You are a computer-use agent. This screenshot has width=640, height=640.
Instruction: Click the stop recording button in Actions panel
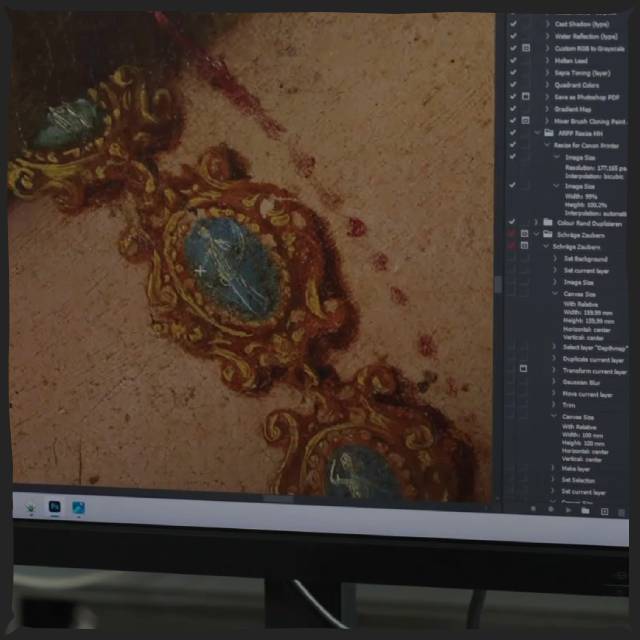coord(533,509)
